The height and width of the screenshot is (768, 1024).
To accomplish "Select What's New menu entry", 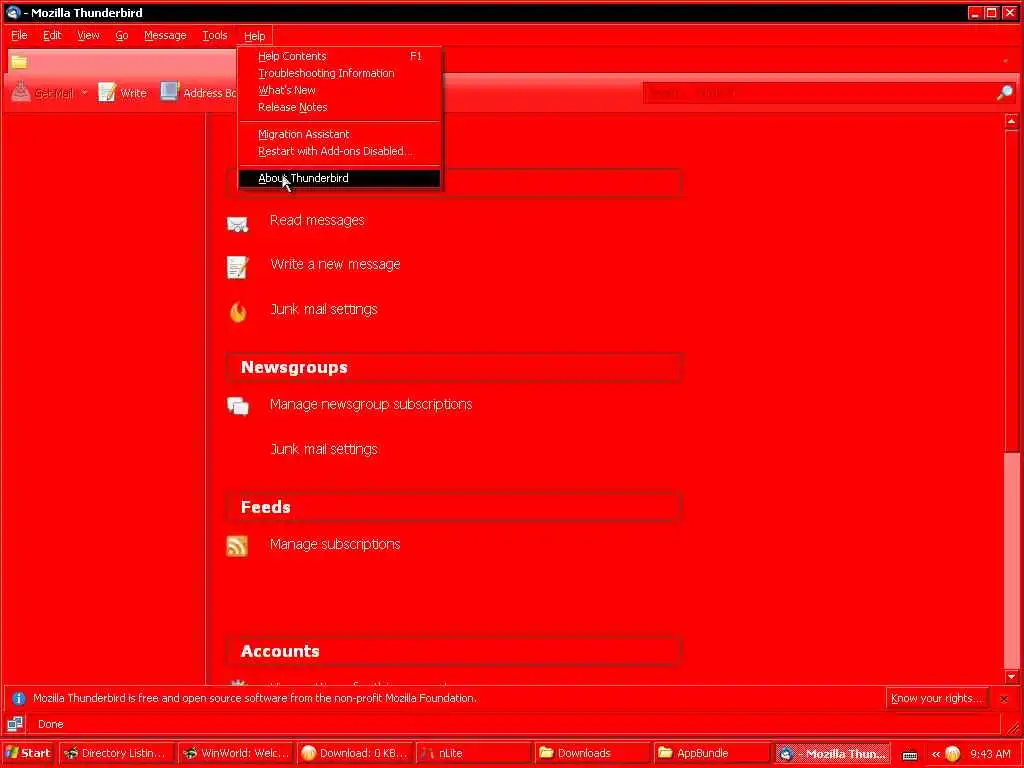I will (x=340, y=90).
